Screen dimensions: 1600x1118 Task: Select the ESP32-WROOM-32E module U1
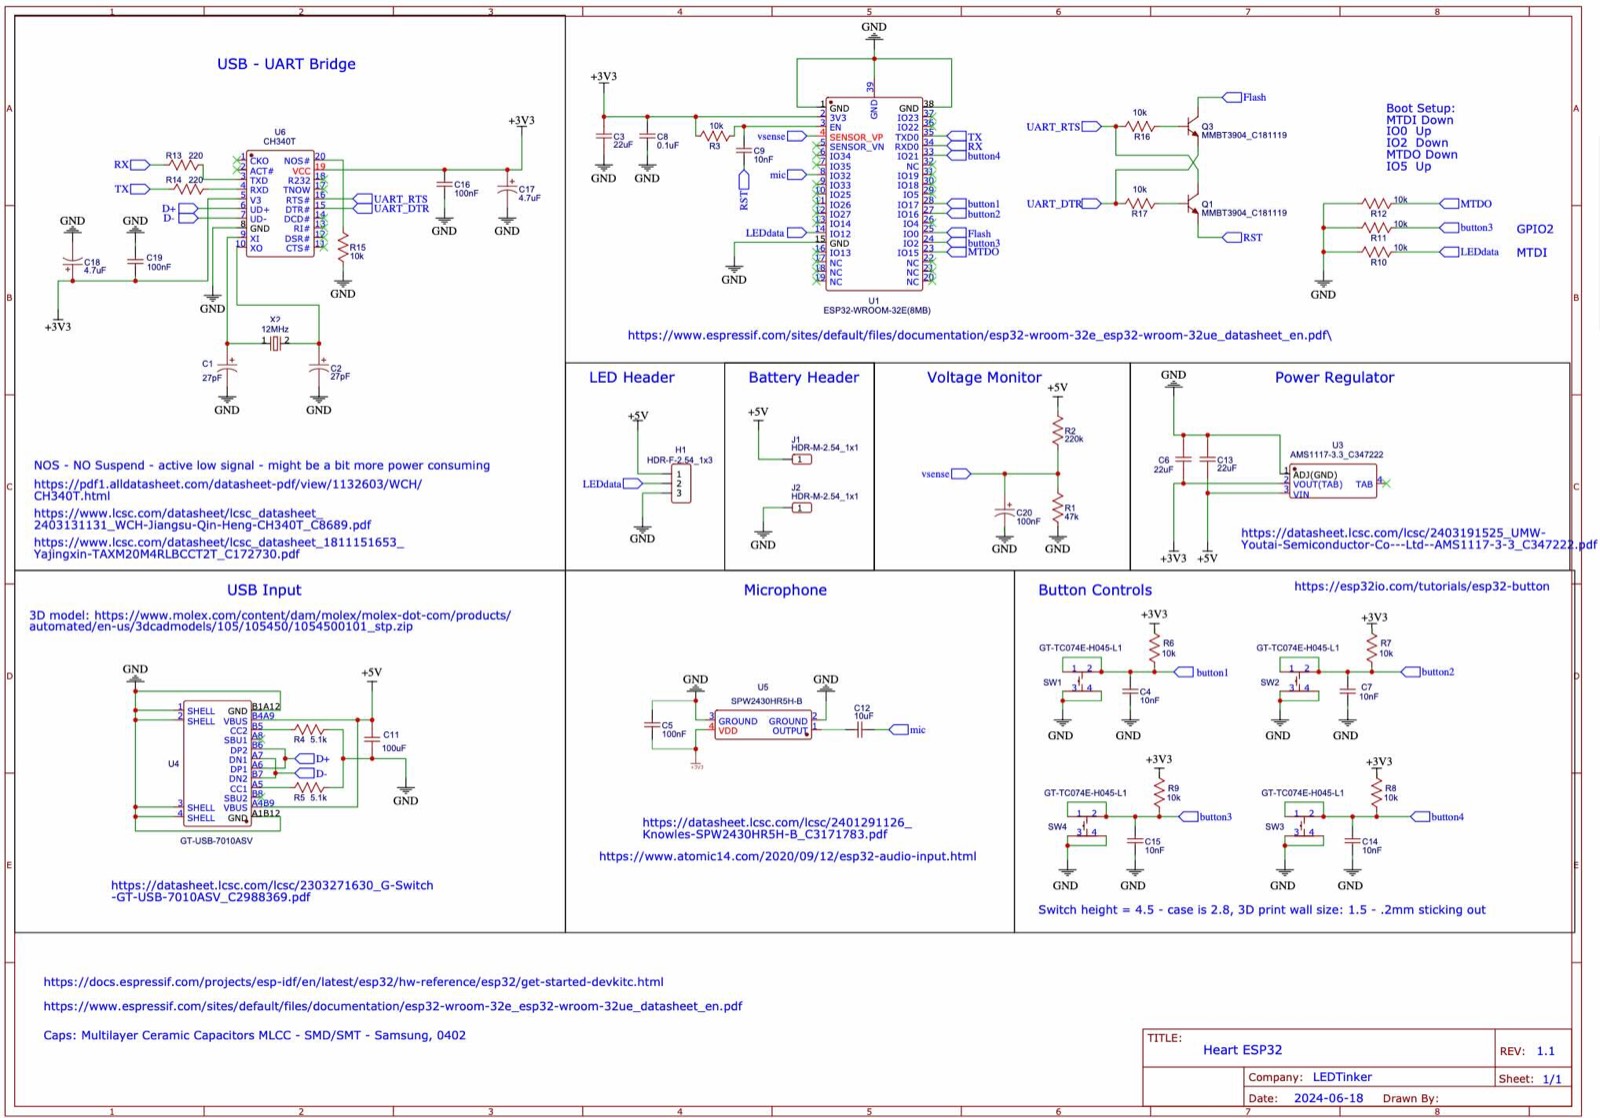874,193
